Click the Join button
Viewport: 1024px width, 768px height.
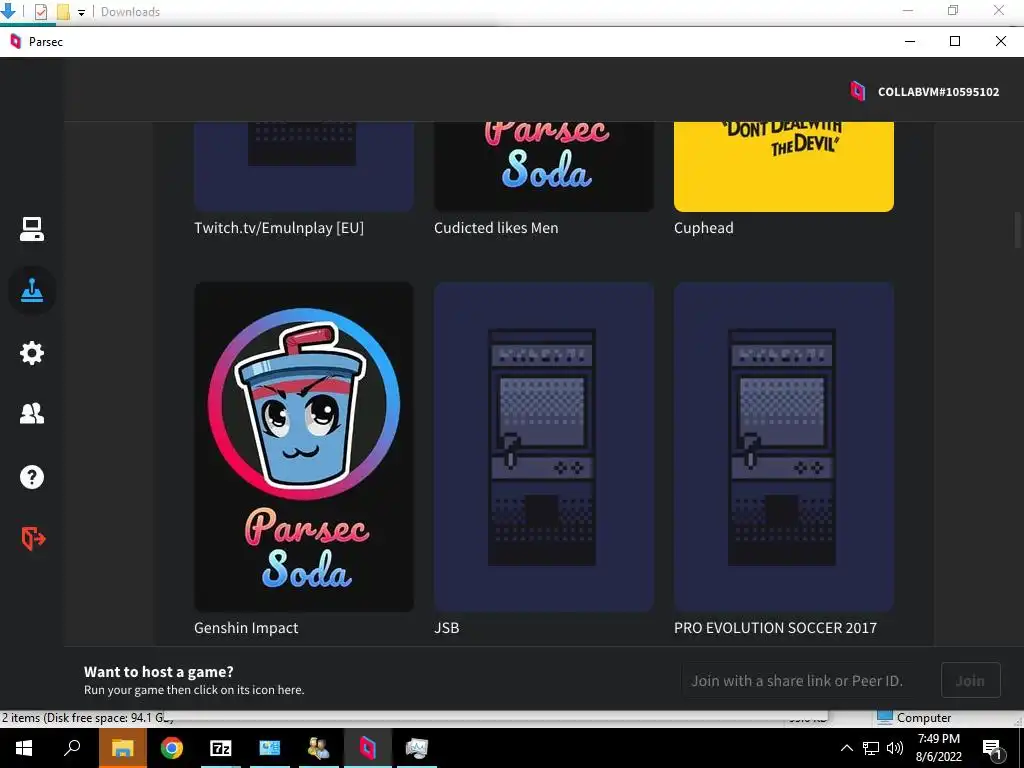(970, 680)
